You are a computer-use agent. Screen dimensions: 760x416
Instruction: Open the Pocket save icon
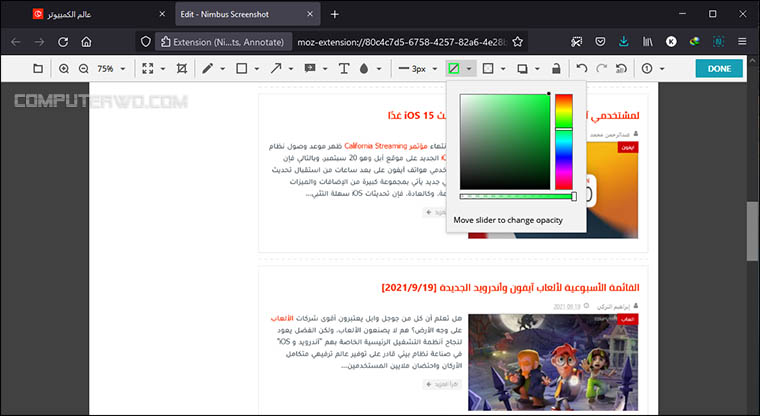(600, 42)
